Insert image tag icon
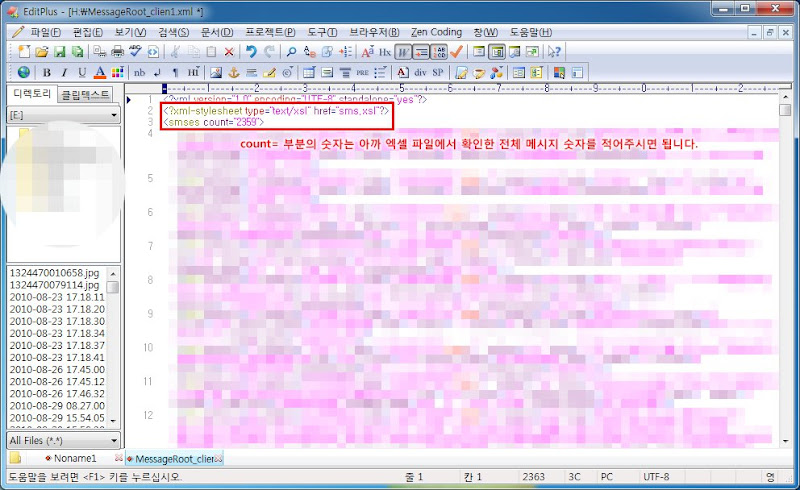The image size is (800, 490). [x=216, y=72]
